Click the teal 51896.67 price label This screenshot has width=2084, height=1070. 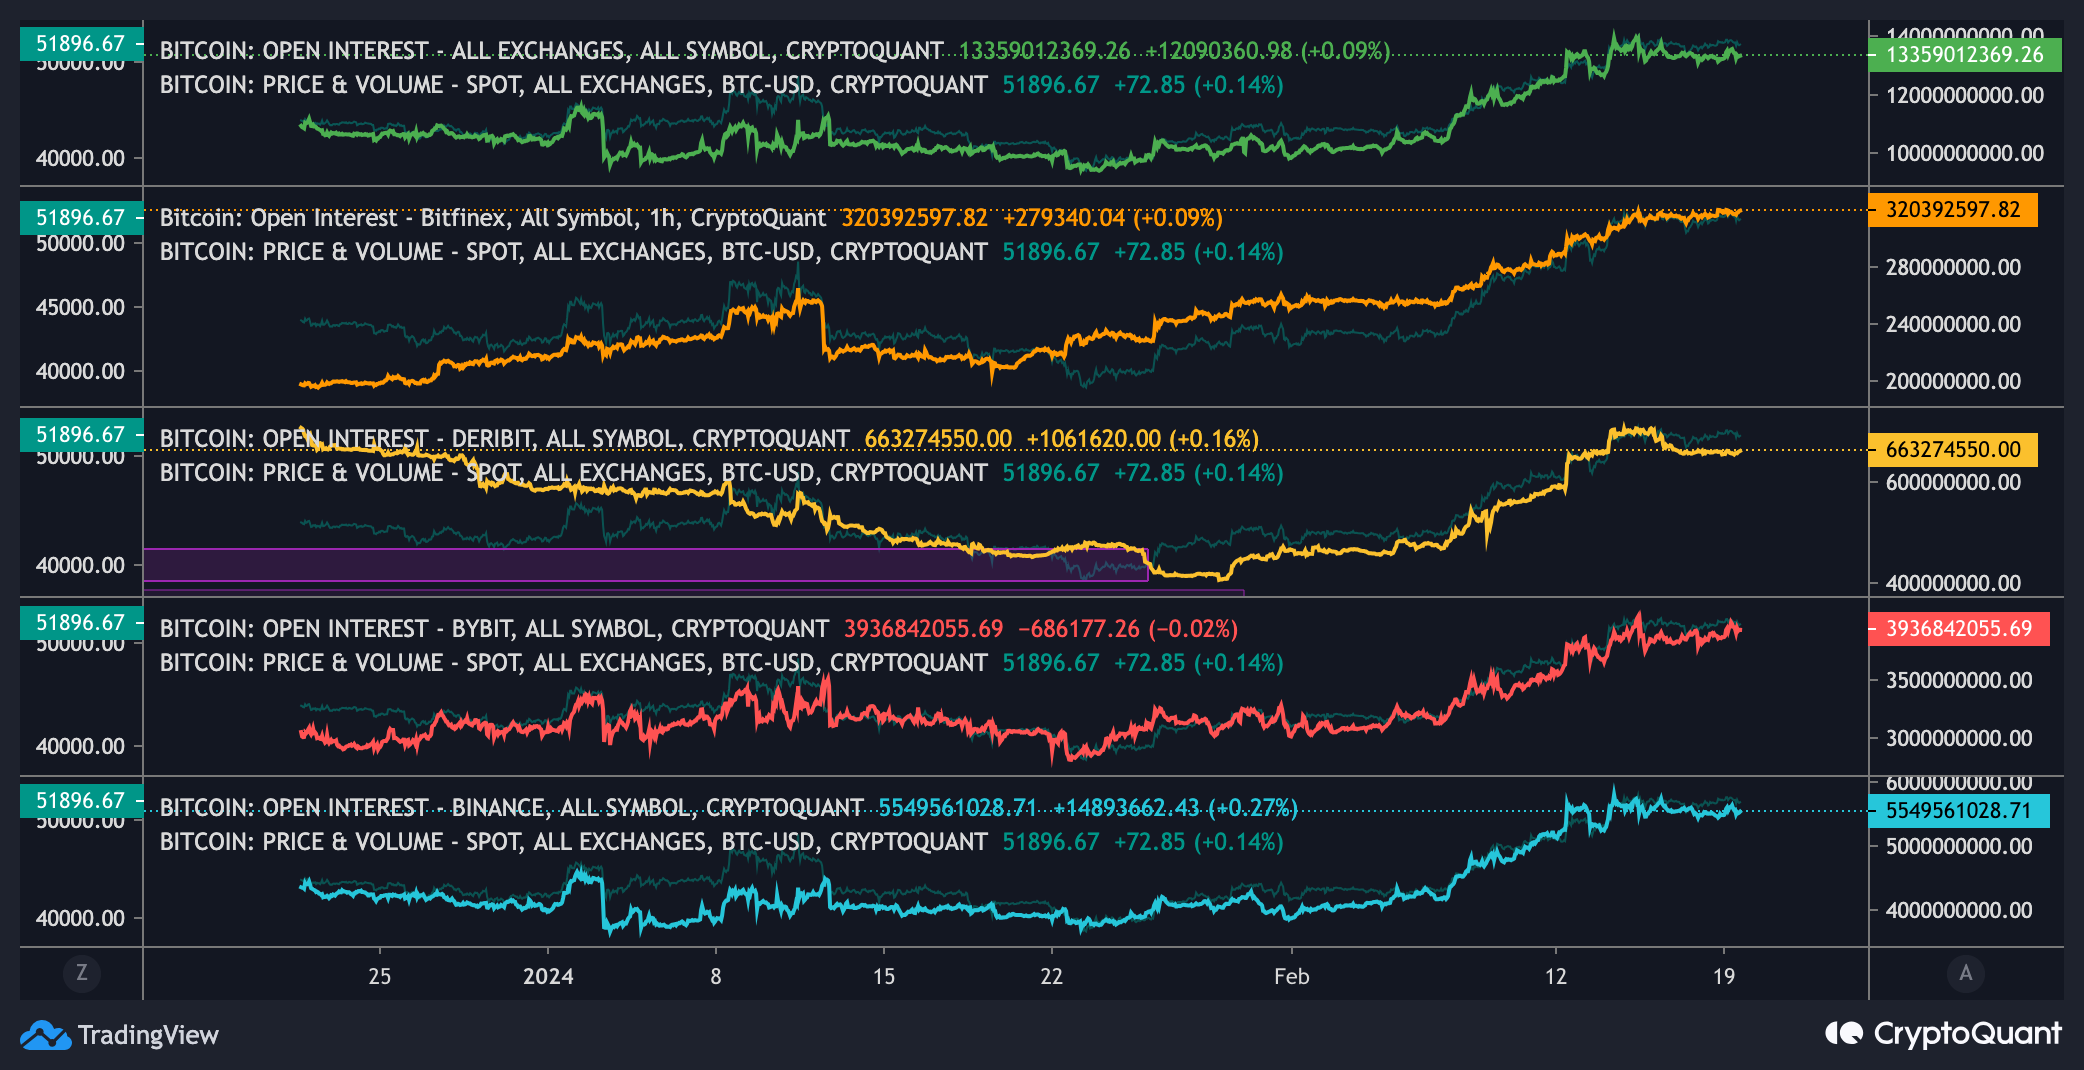[80, 43]
